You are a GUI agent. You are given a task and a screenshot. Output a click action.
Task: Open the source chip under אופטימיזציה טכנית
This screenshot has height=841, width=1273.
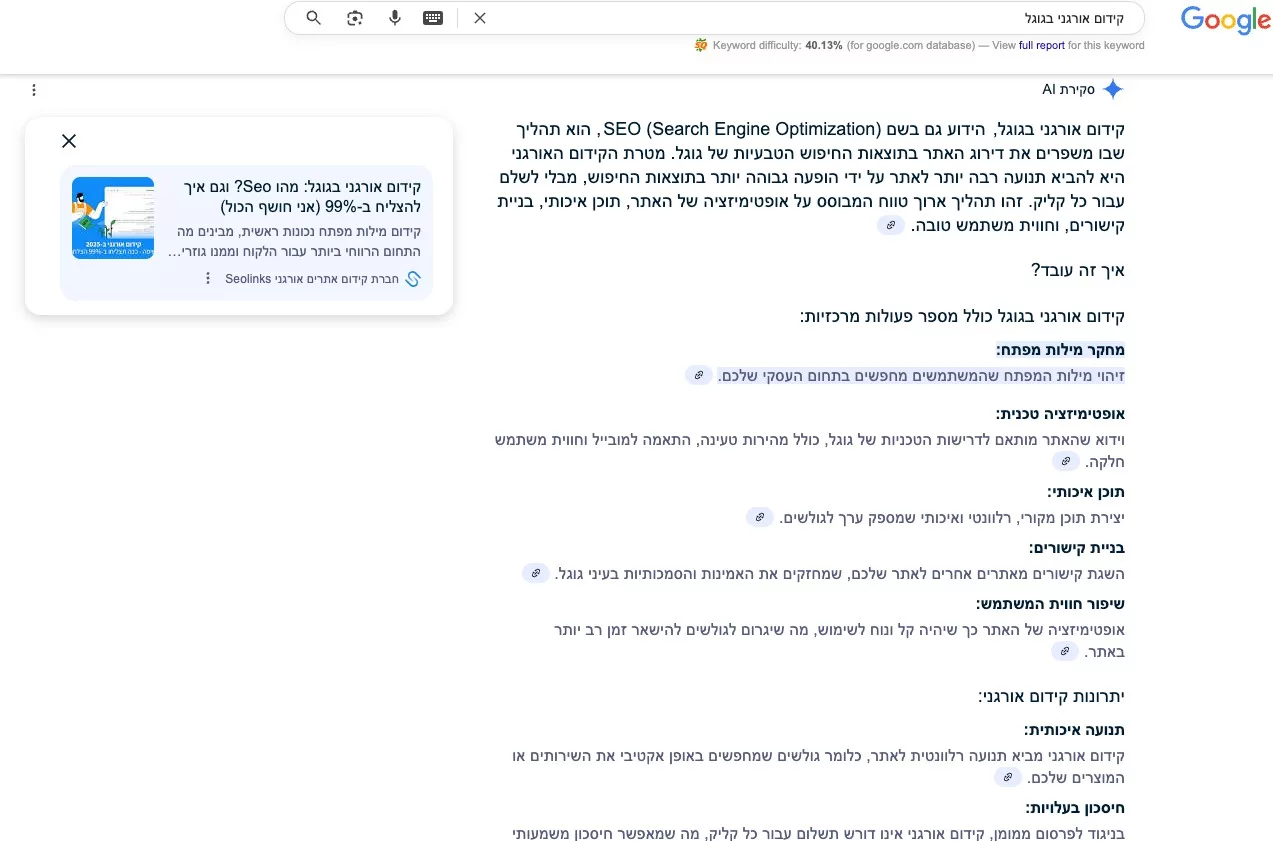pyautogui.click(x=1066, y=461)
